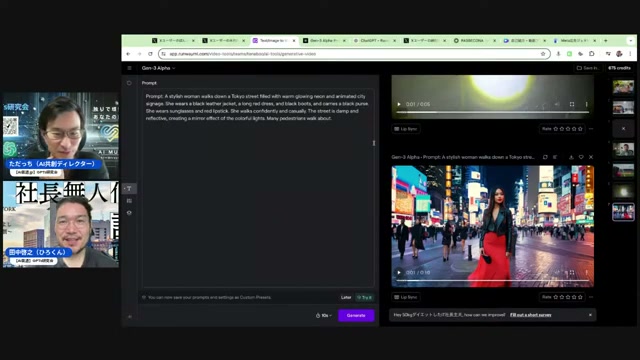Favorite the Tokyo video with the heart icon
The width and height of the screenshot is (640, 360).
(581, 157)
